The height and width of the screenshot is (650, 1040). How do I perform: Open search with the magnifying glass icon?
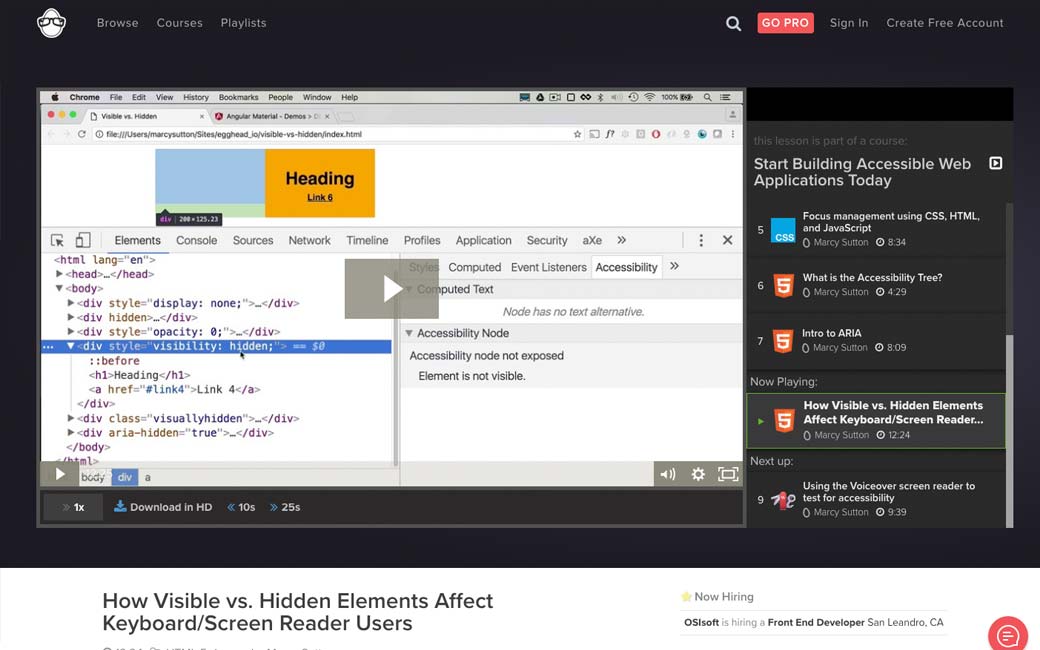point(733,23)
